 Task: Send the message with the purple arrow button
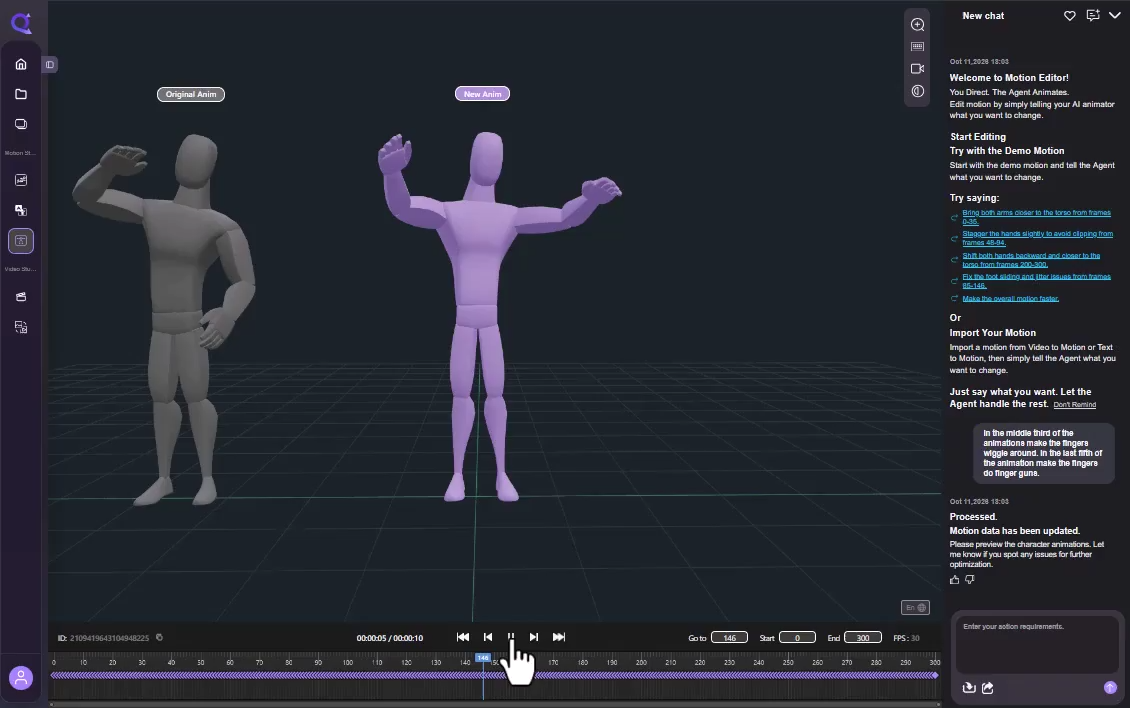click(x=1111, y=688)
